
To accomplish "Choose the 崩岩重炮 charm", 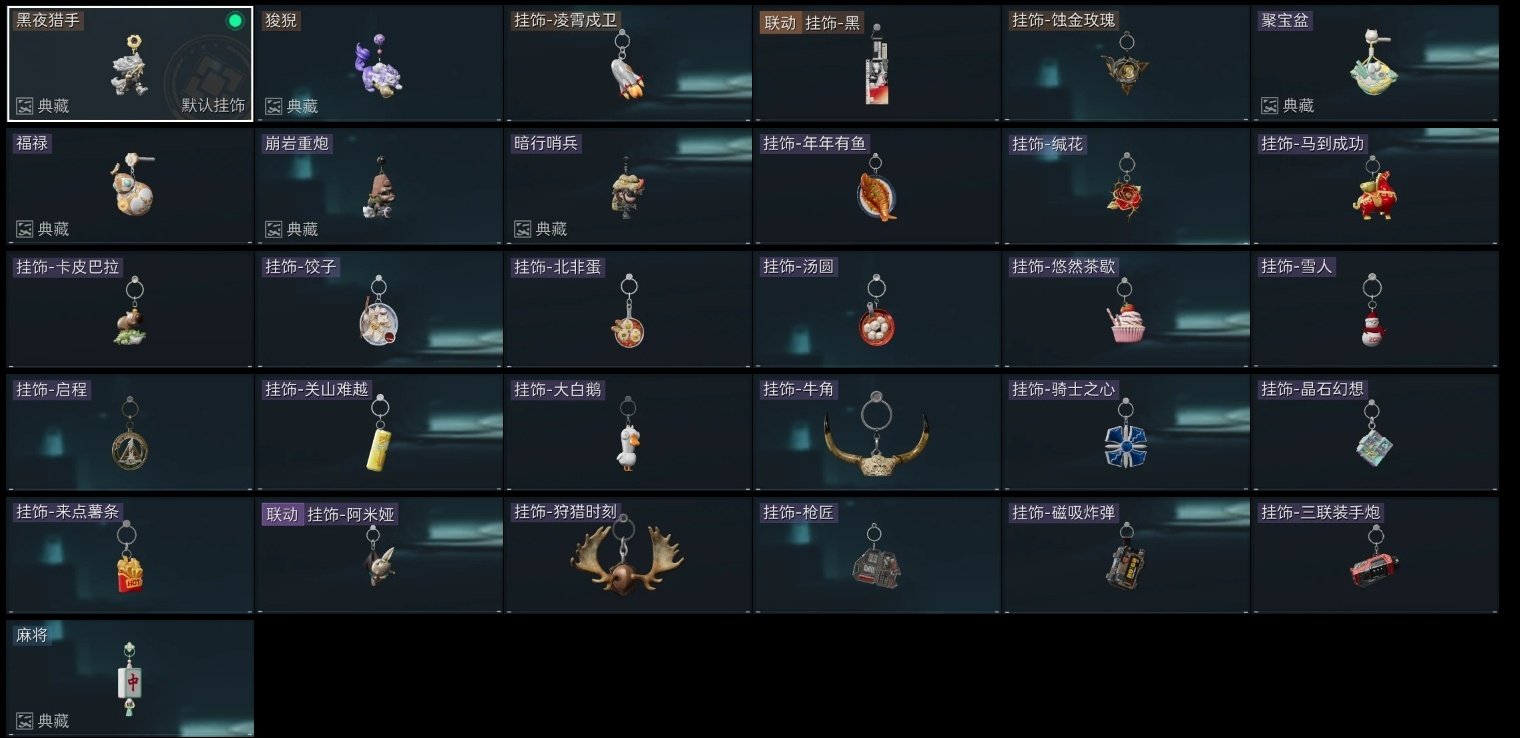I will [x=379, y=186].
